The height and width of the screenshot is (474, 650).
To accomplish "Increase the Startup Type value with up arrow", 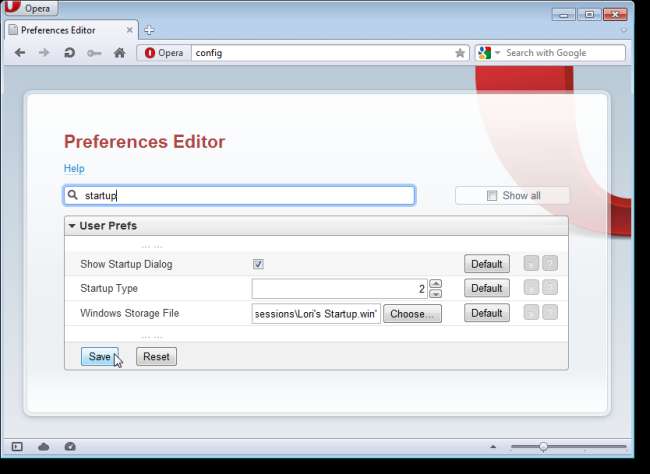I will coord(435,283).
